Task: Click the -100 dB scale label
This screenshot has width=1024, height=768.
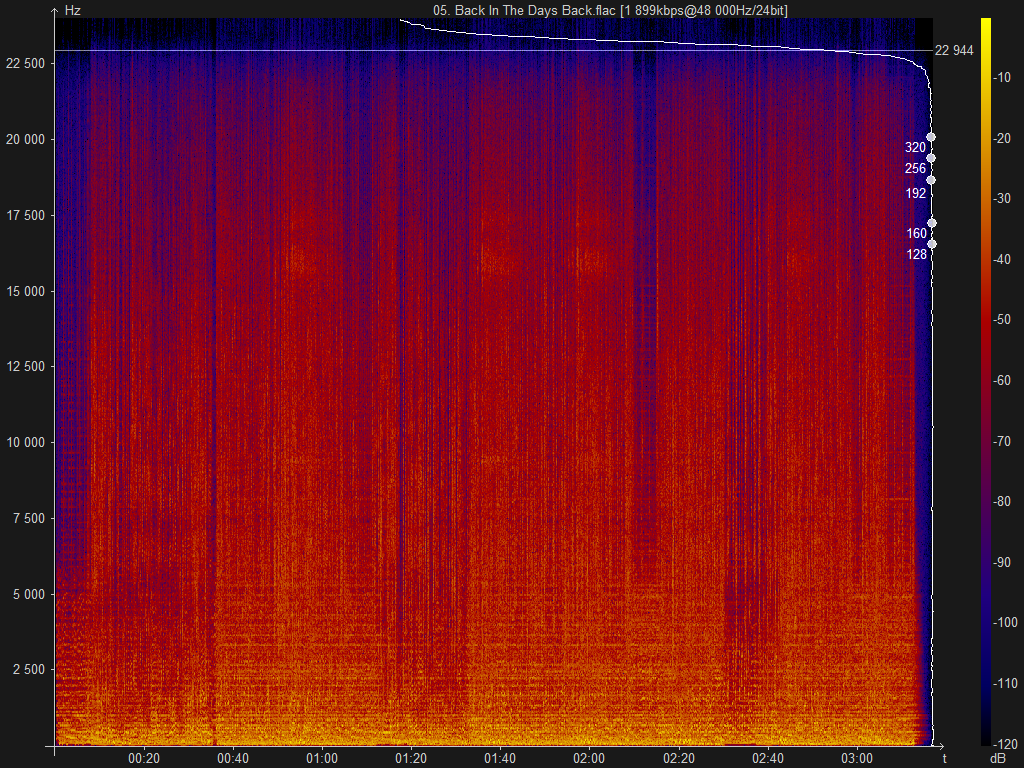Action: coord(1004,622)
